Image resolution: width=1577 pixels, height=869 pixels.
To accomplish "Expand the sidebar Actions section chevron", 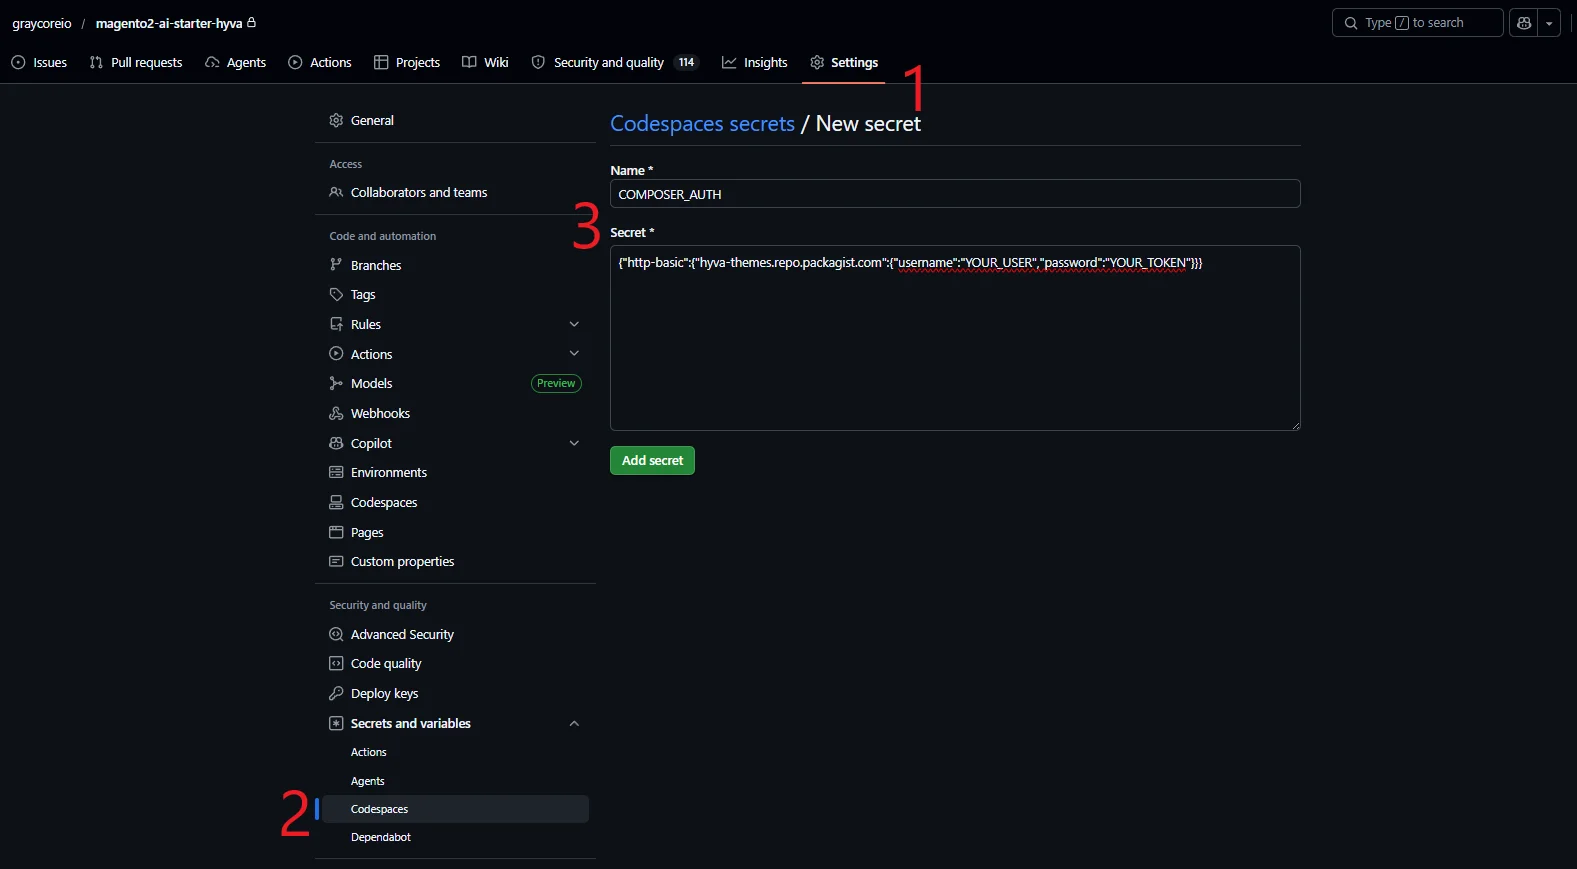I will click(x=574, y=353).
